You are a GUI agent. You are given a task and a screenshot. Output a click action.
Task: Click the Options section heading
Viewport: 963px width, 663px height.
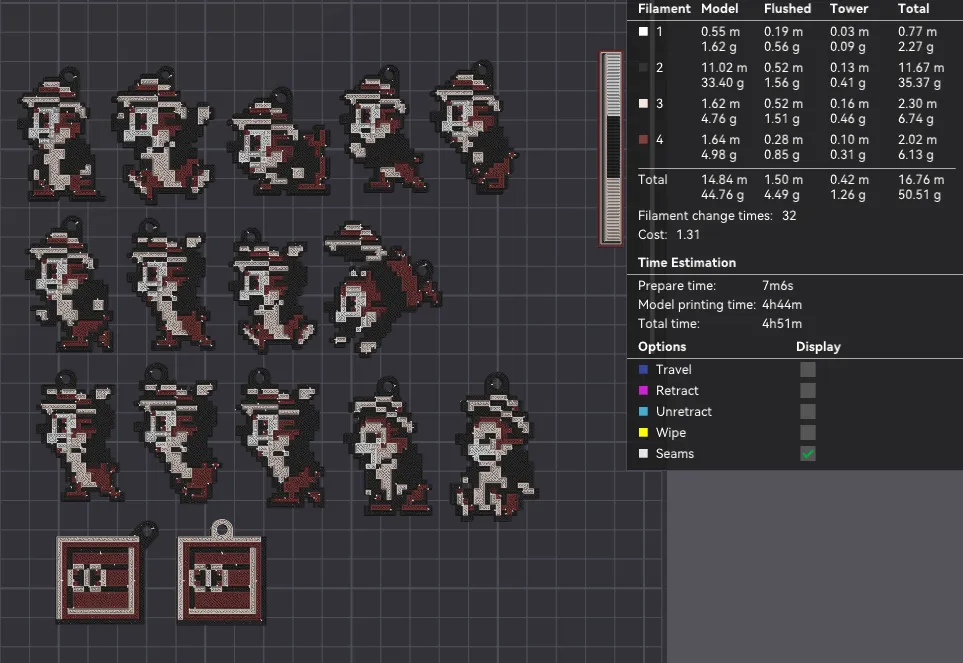tap(661, 347)
